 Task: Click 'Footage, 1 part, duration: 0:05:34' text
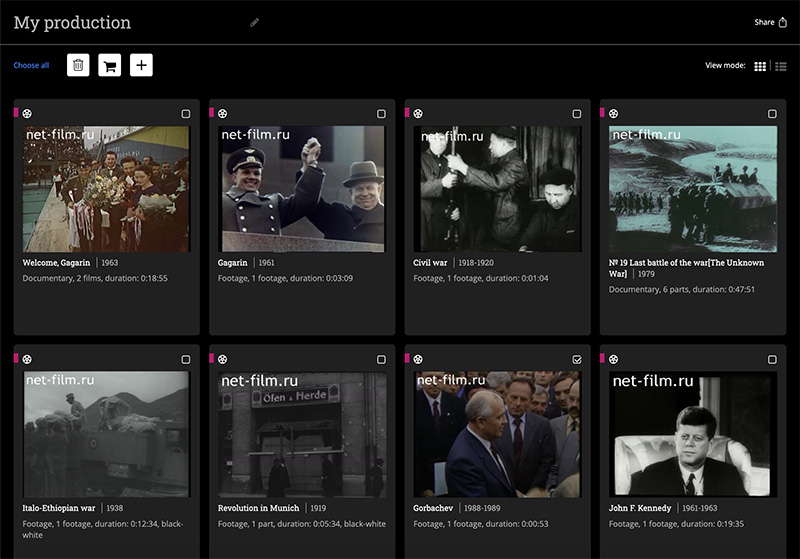pos(279,524)
